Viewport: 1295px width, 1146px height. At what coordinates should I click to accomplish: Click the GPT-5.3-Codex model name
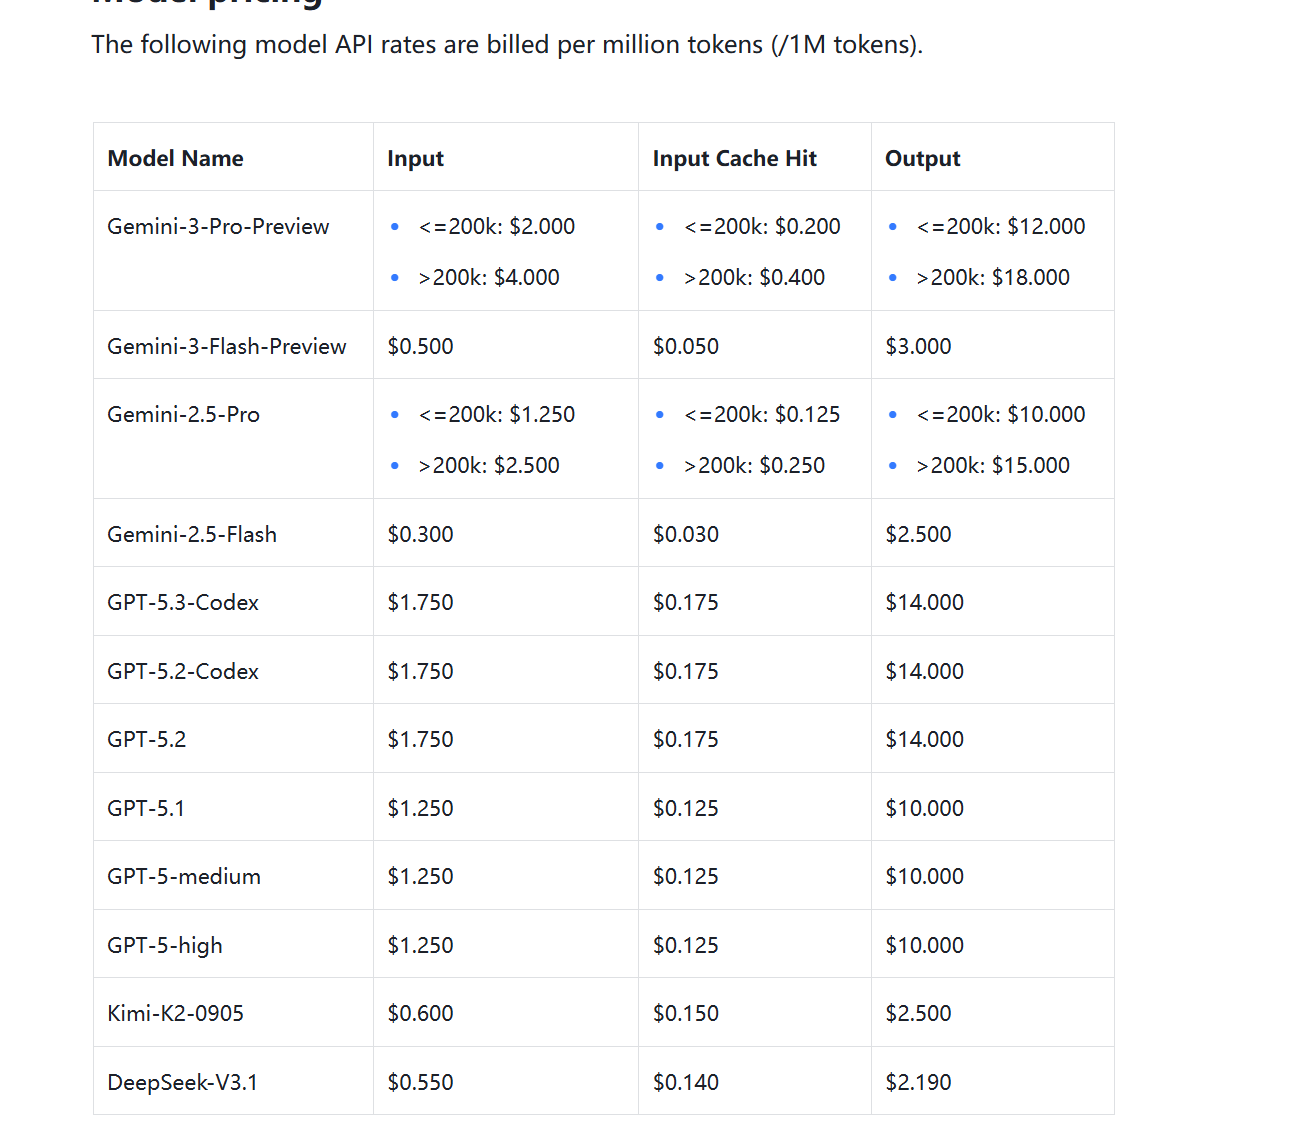pyautogui.click(x=183, y=602)
